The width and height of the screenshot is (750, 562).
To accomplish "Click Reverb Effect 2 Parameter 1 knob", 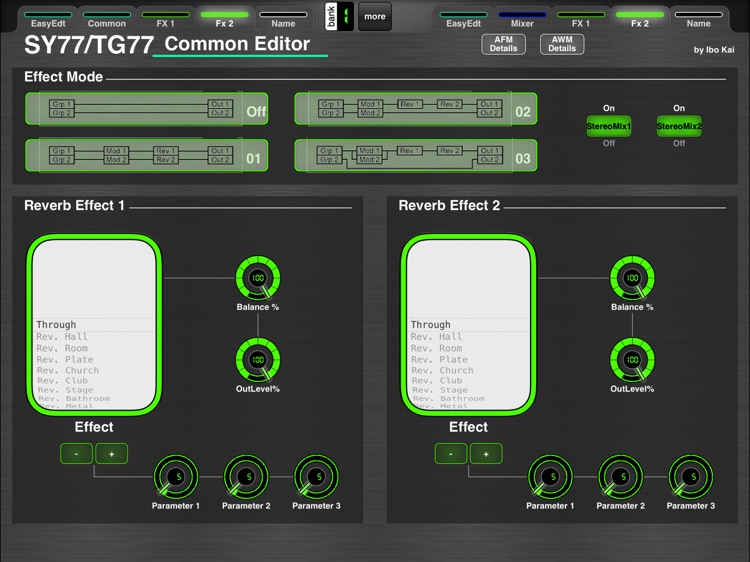I will (x=550, y=477).
